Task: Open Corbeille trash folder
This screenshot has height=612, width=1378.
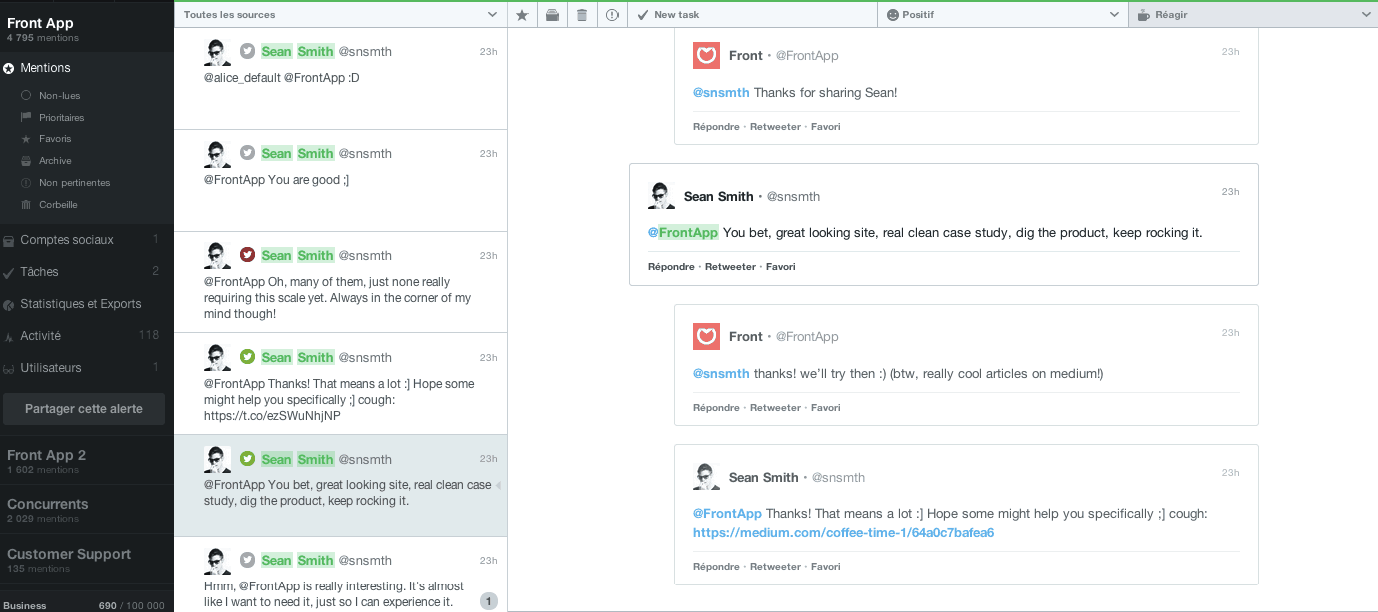Action: pyautogui.click(x=58, y=205)
